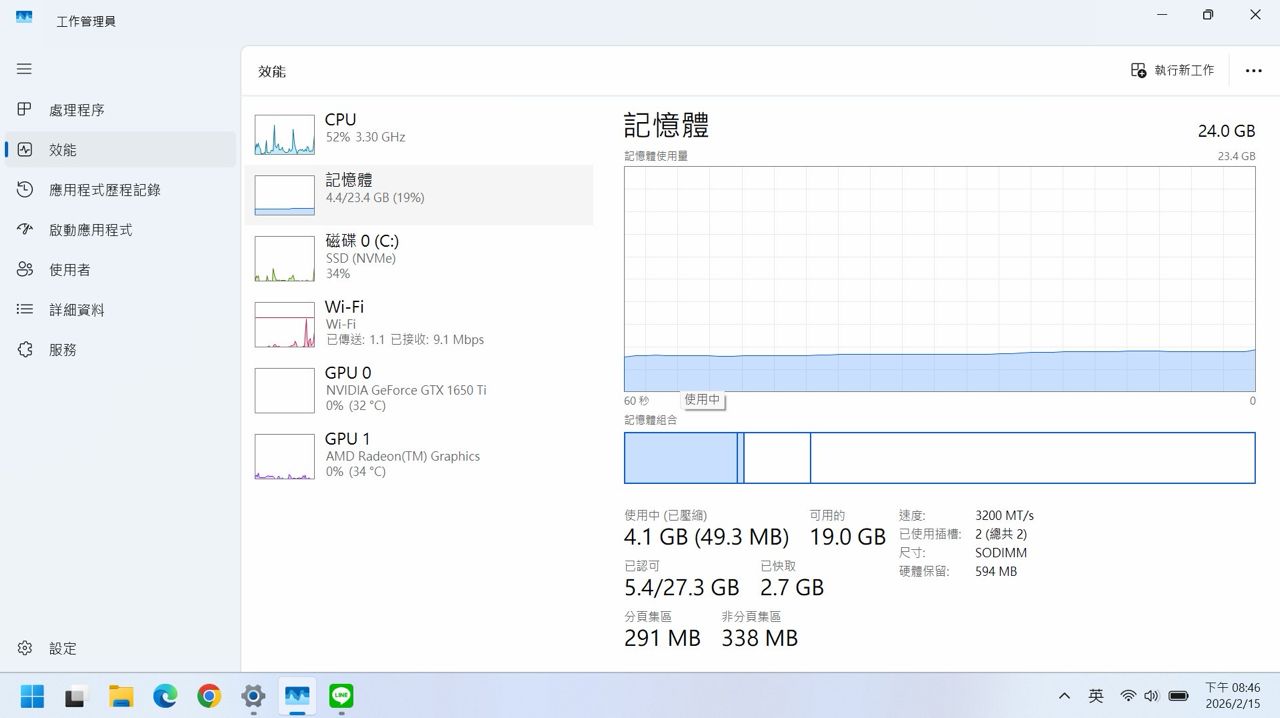This screenshot has width=1280, height=718.
Task: Select 磁碟 0 (C:) disk item
Action: pyautogui.click(x=418, y=258)
